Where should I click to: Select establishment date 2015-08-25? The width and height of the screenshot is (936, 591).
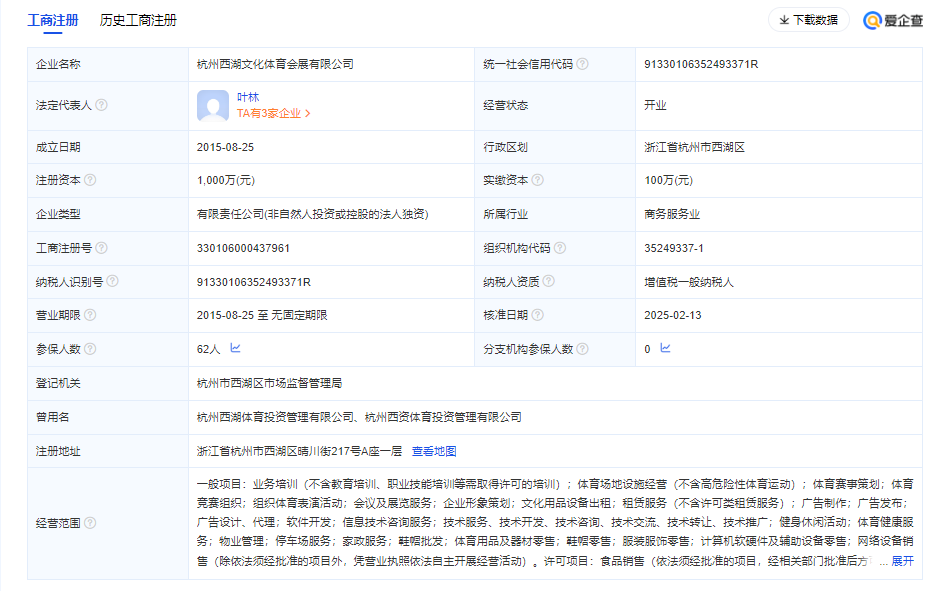coord(225,147)
